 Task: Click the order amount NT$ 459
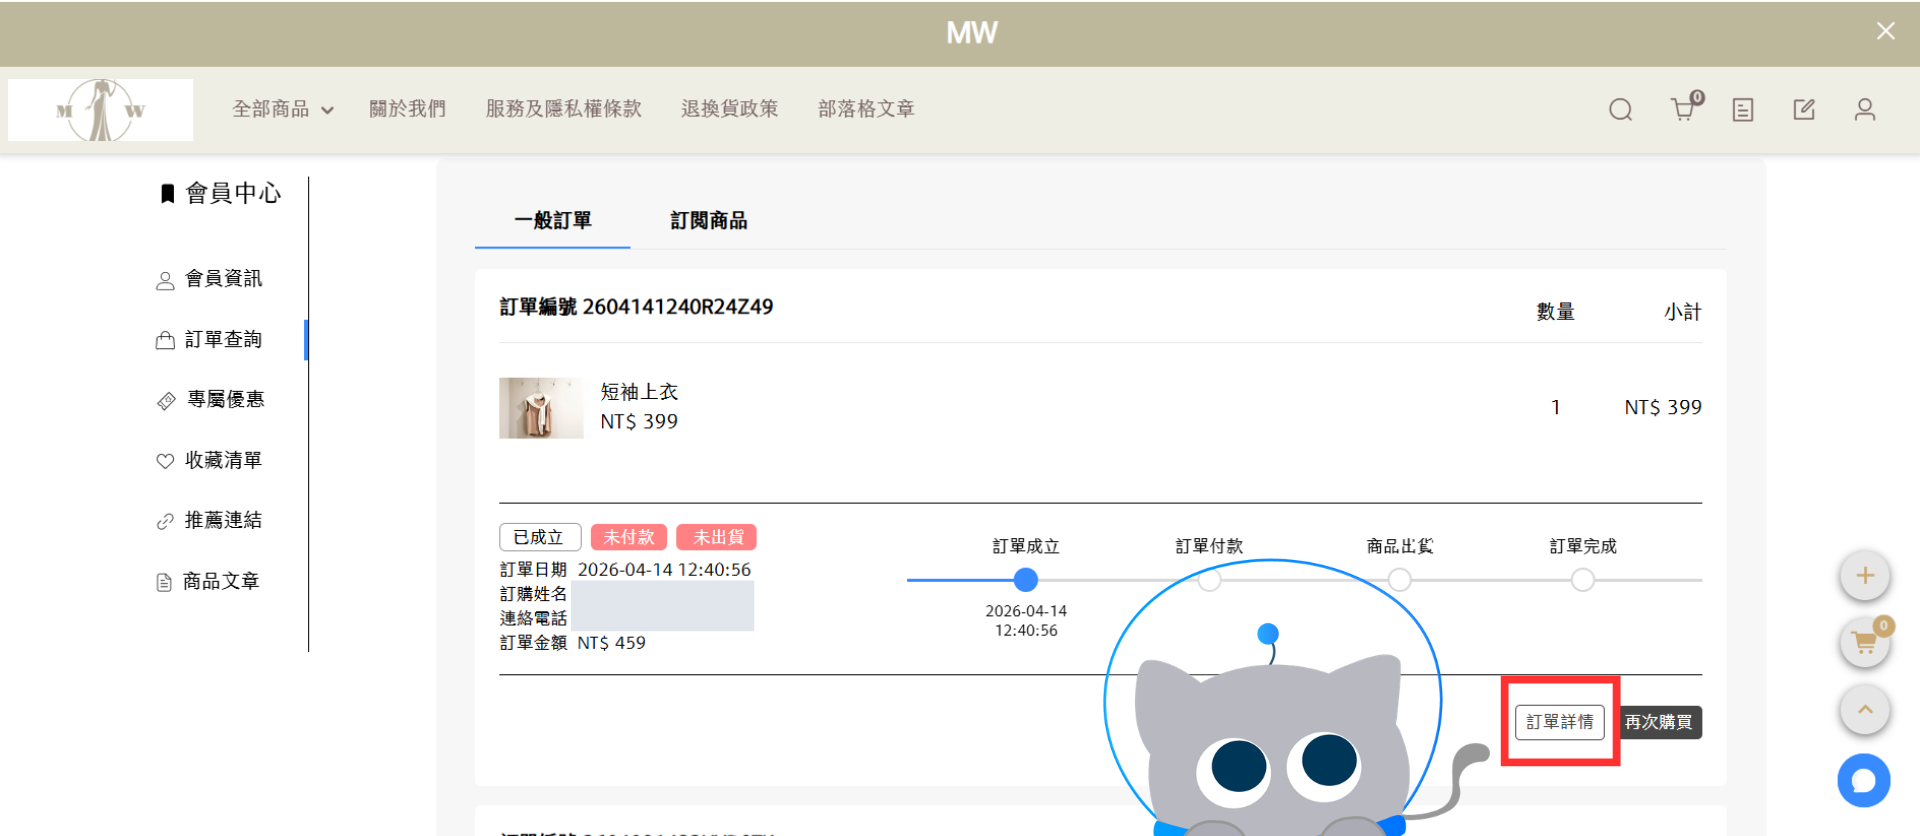611,643
